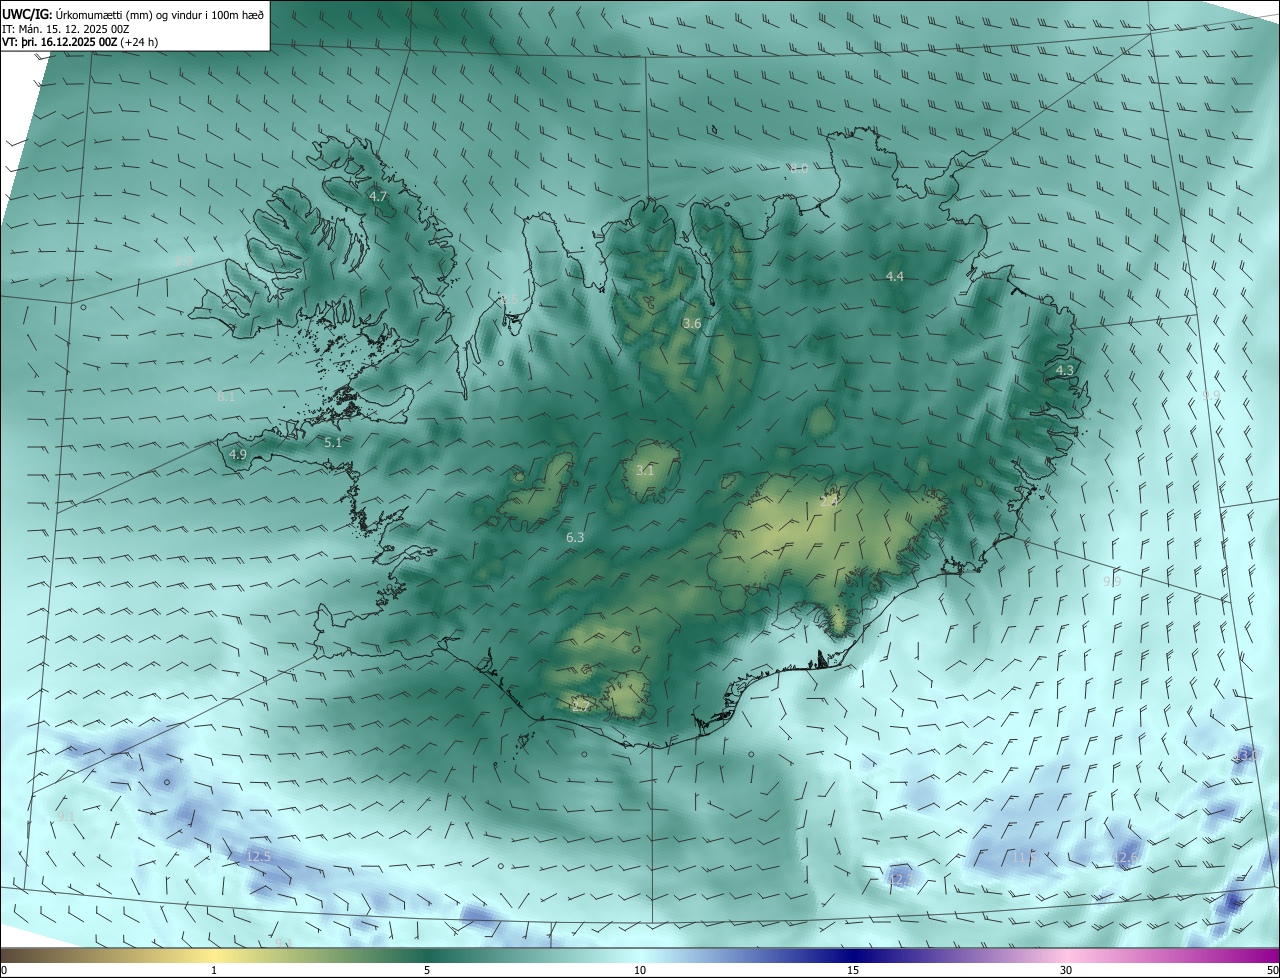Viewport: 1280px width, 978px height.
Task: Click the 6.3 value in west-central Iceland
Action: (x=575, y=538)
